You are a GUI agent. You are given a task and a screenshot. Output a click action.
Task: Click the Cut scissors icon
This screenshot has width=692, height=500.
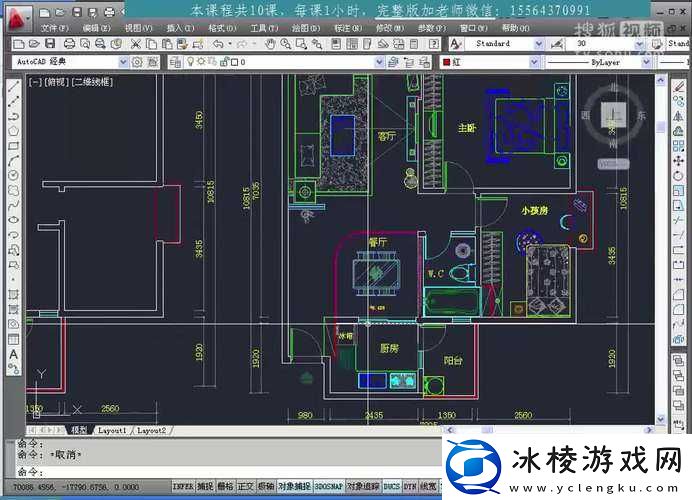coord(136,44)
